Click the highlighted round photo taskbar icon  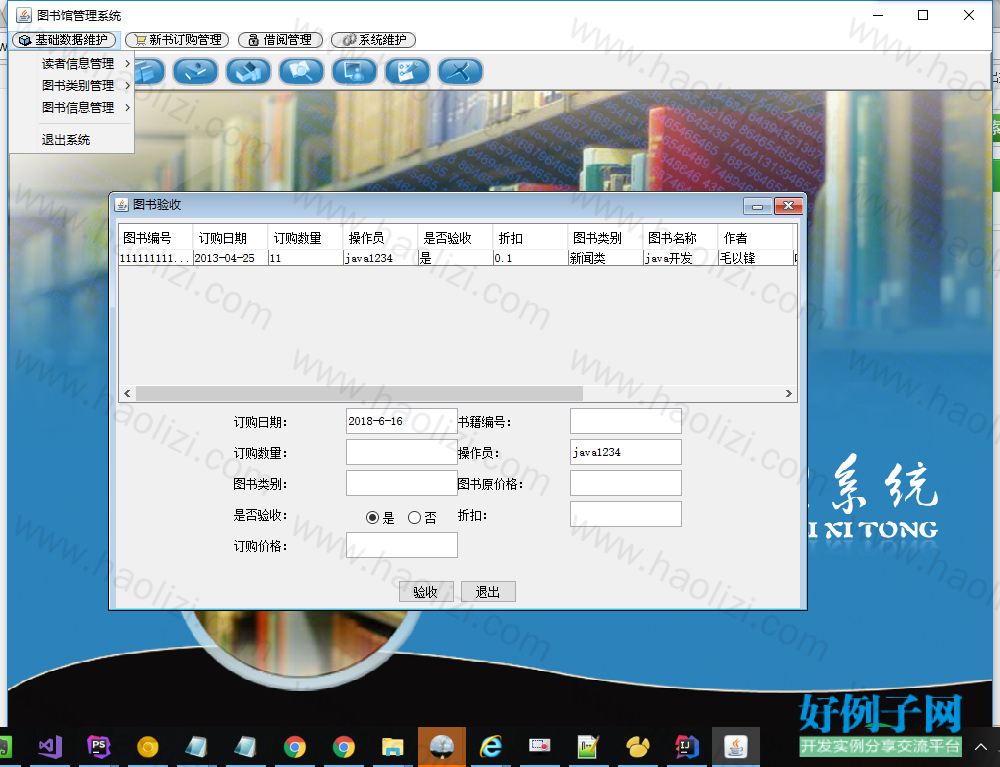(x=442, y=746)
